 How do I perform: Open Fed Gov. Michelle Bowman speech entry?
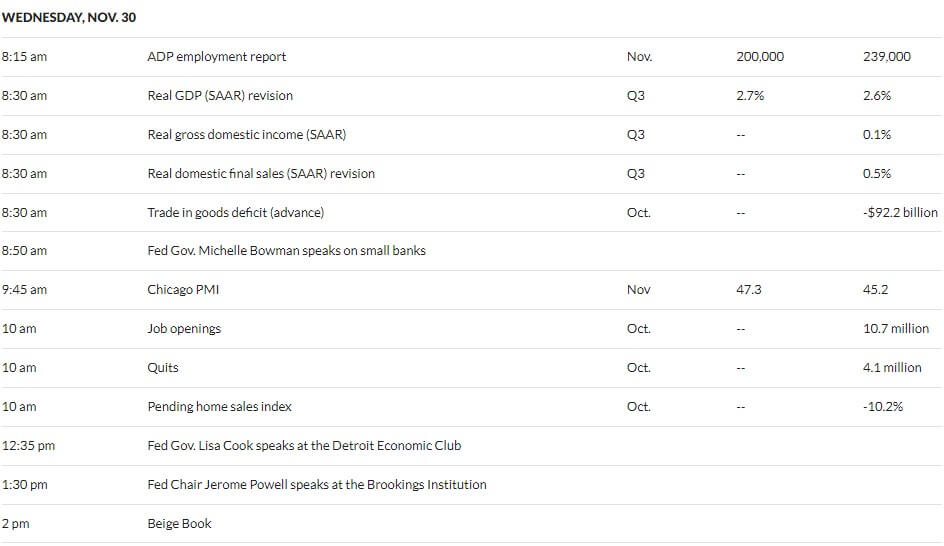tap(287, 250)
